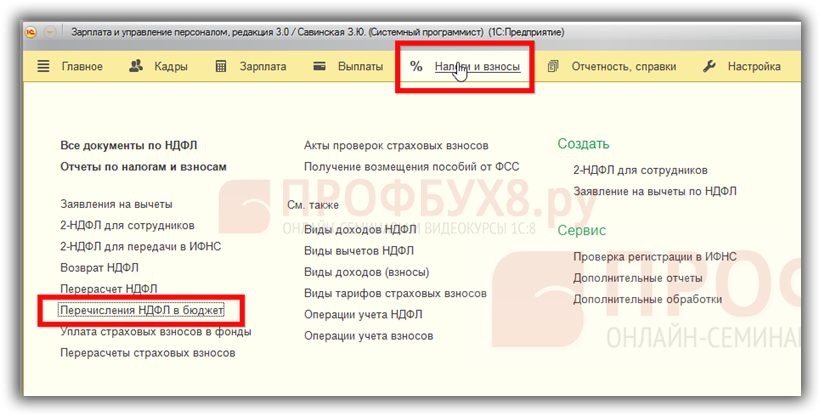Open Заявления на вычеты
This screenshot has width=821, height=416.
click(x=116, y=204)
